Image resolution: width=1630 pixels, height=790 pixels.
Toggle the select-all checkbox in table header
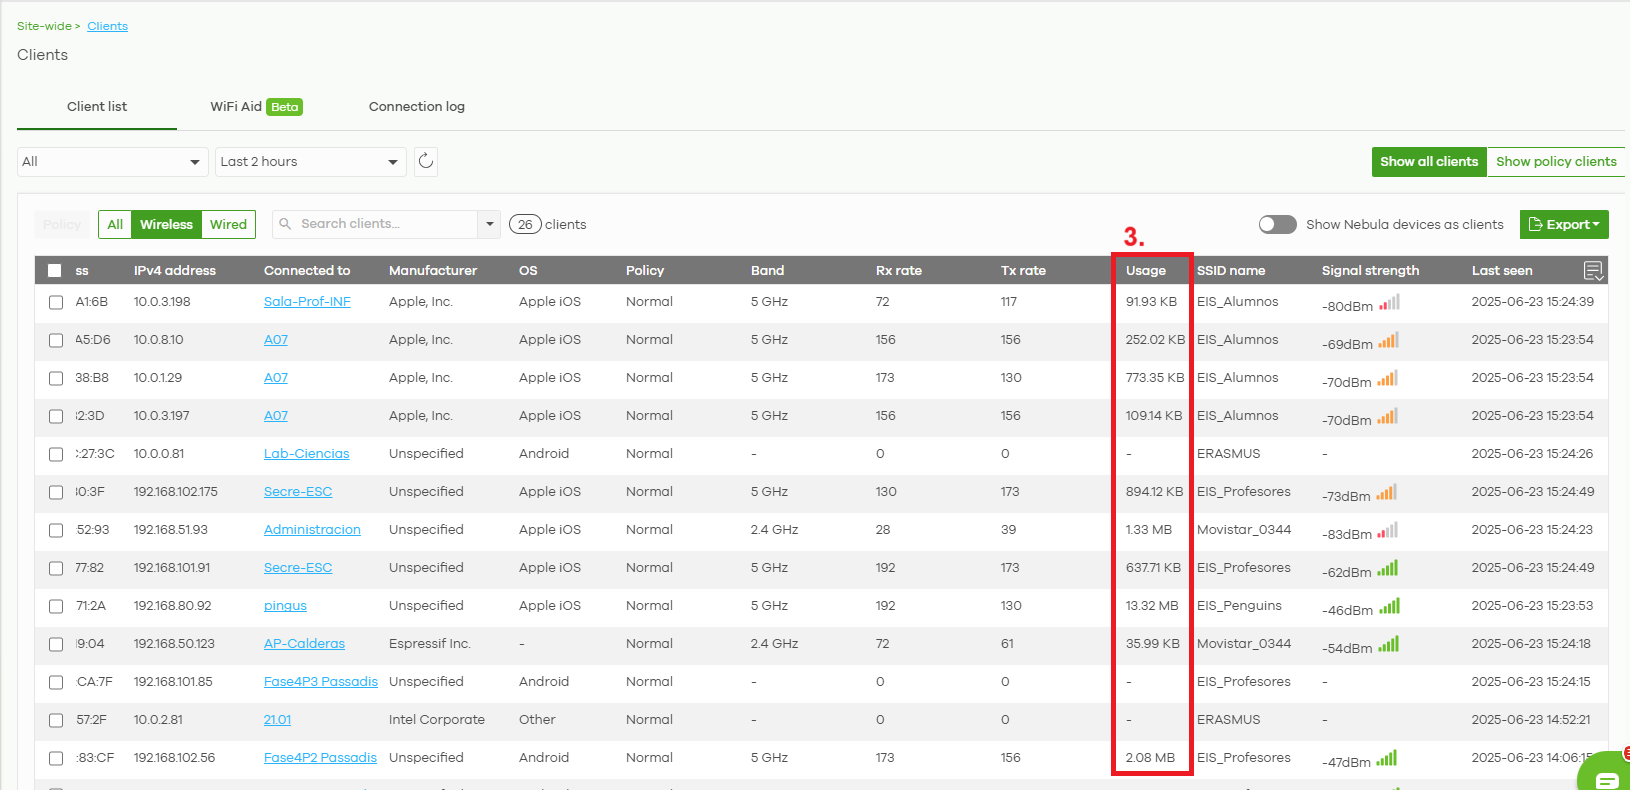pyautogui.click(x=55, y=271)
